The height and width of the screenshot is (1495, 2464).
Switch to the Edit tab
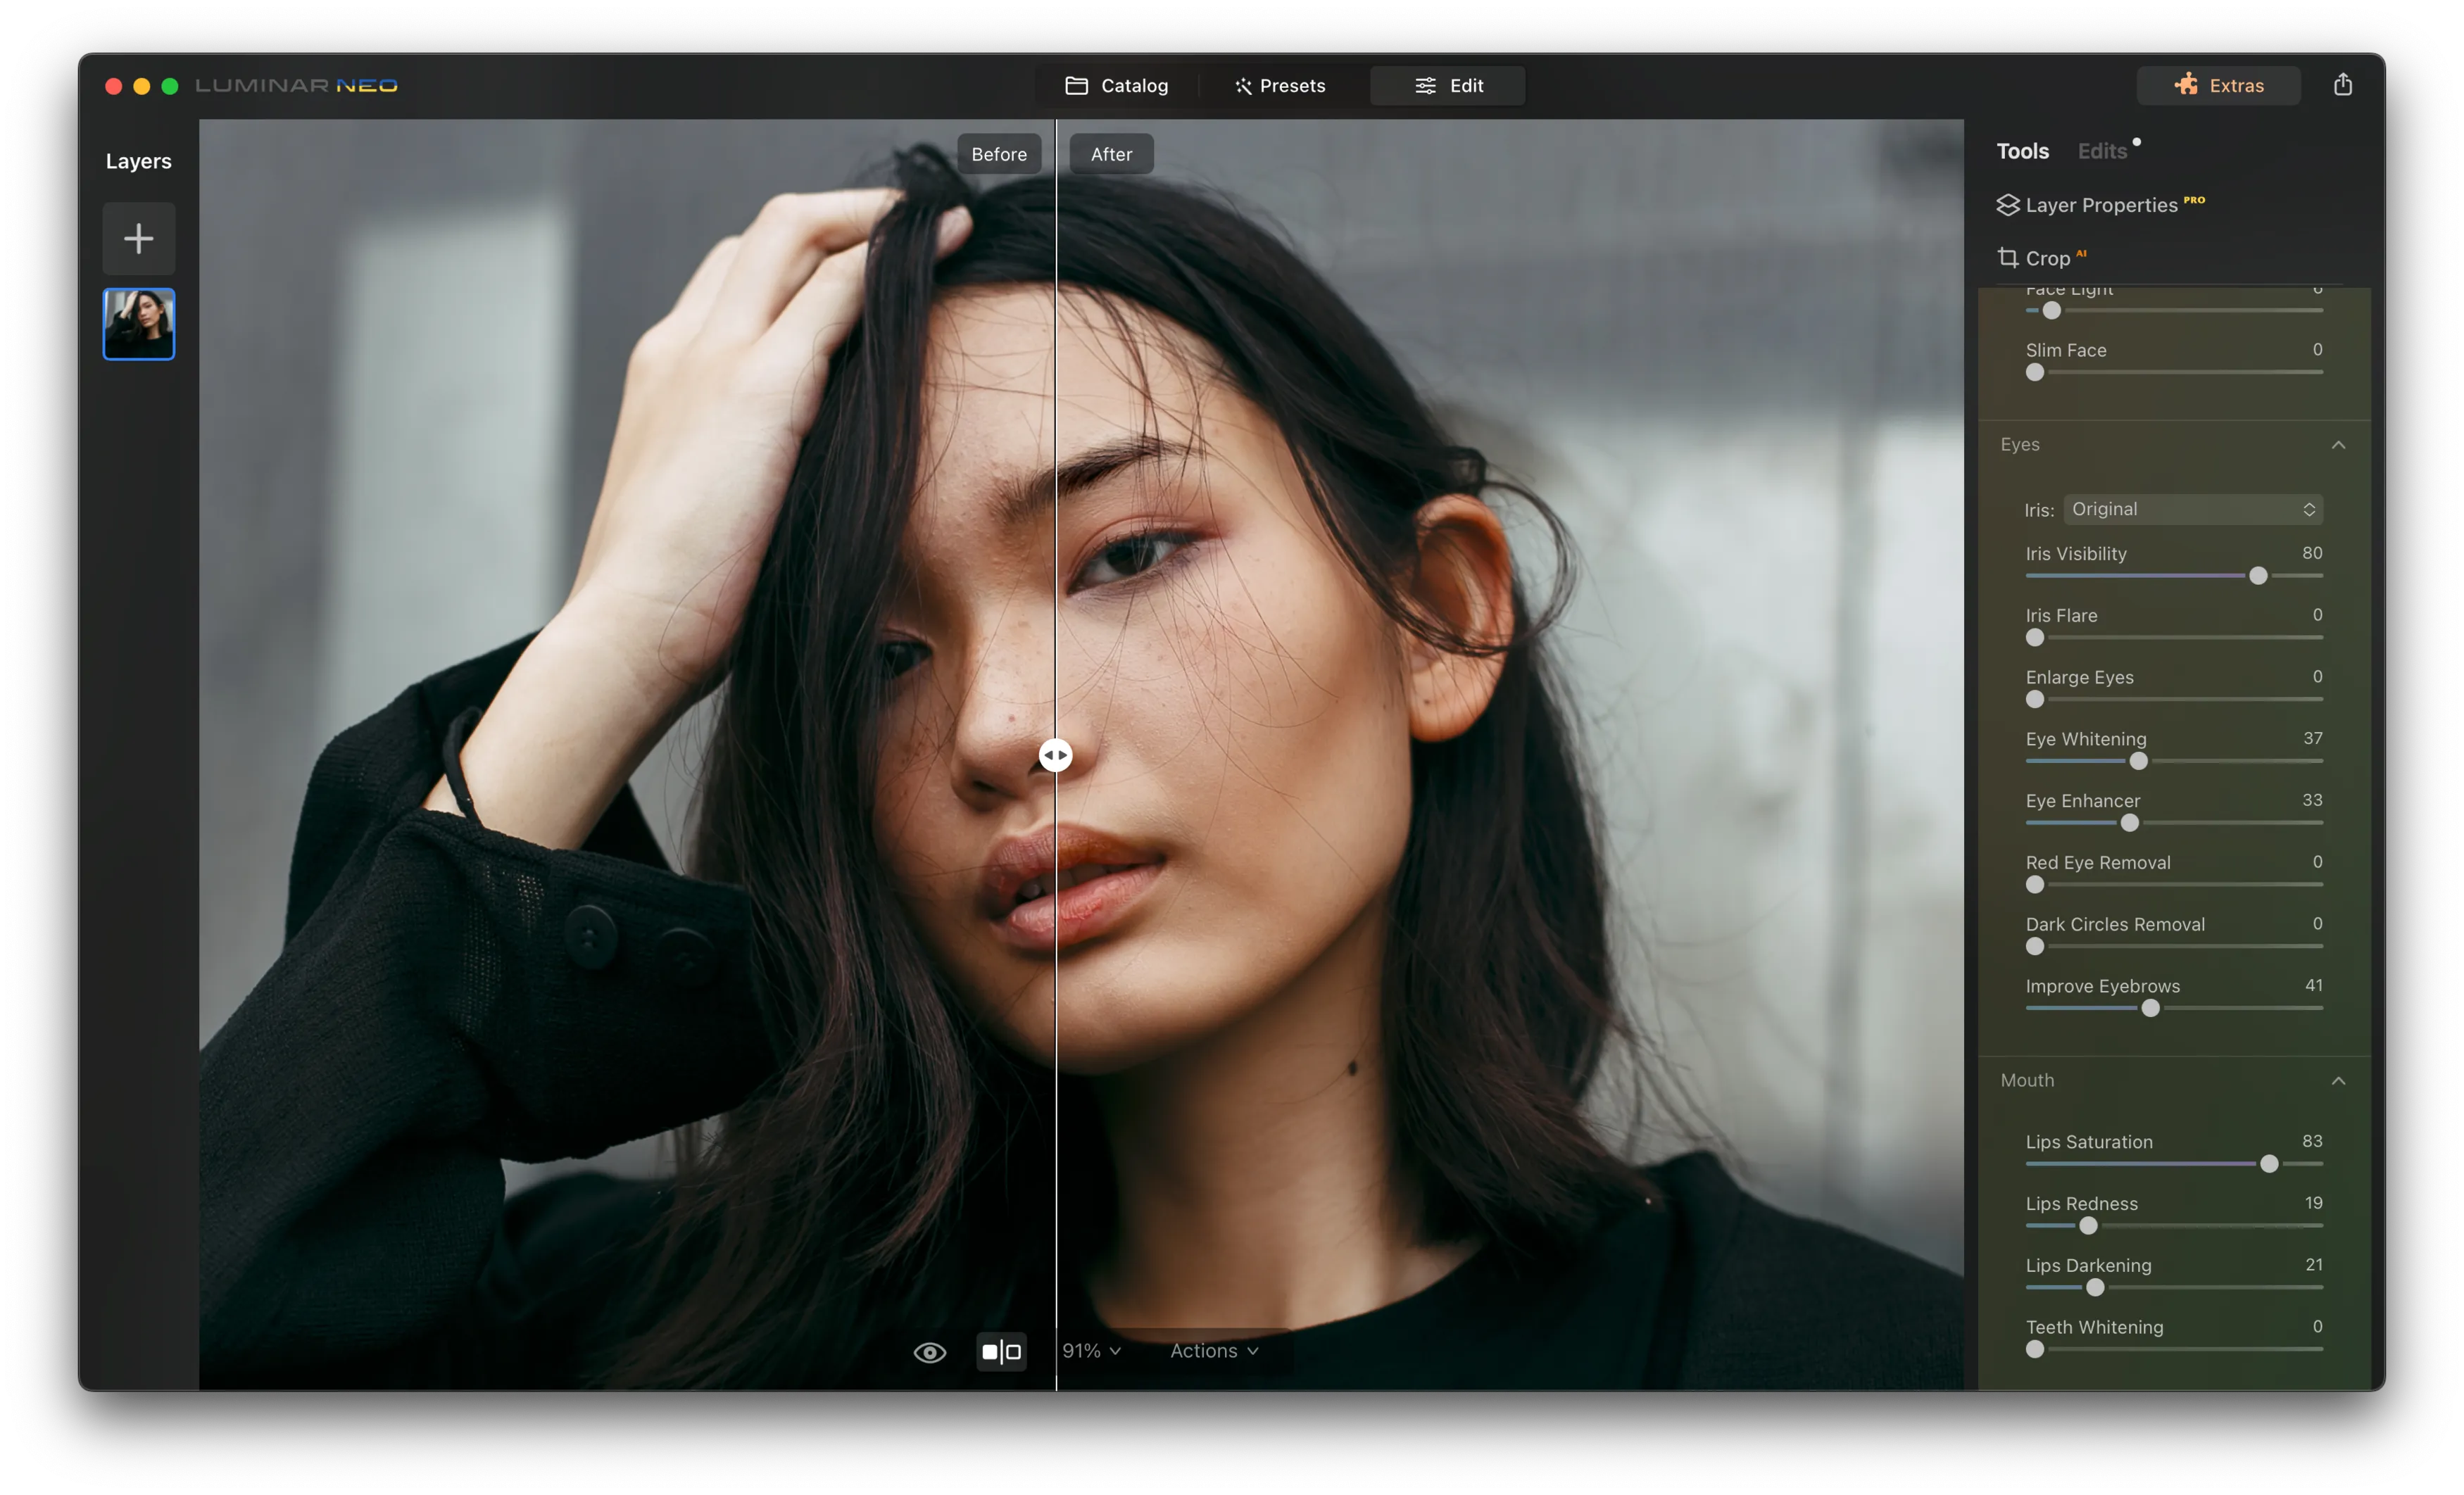coord(1448,85)
